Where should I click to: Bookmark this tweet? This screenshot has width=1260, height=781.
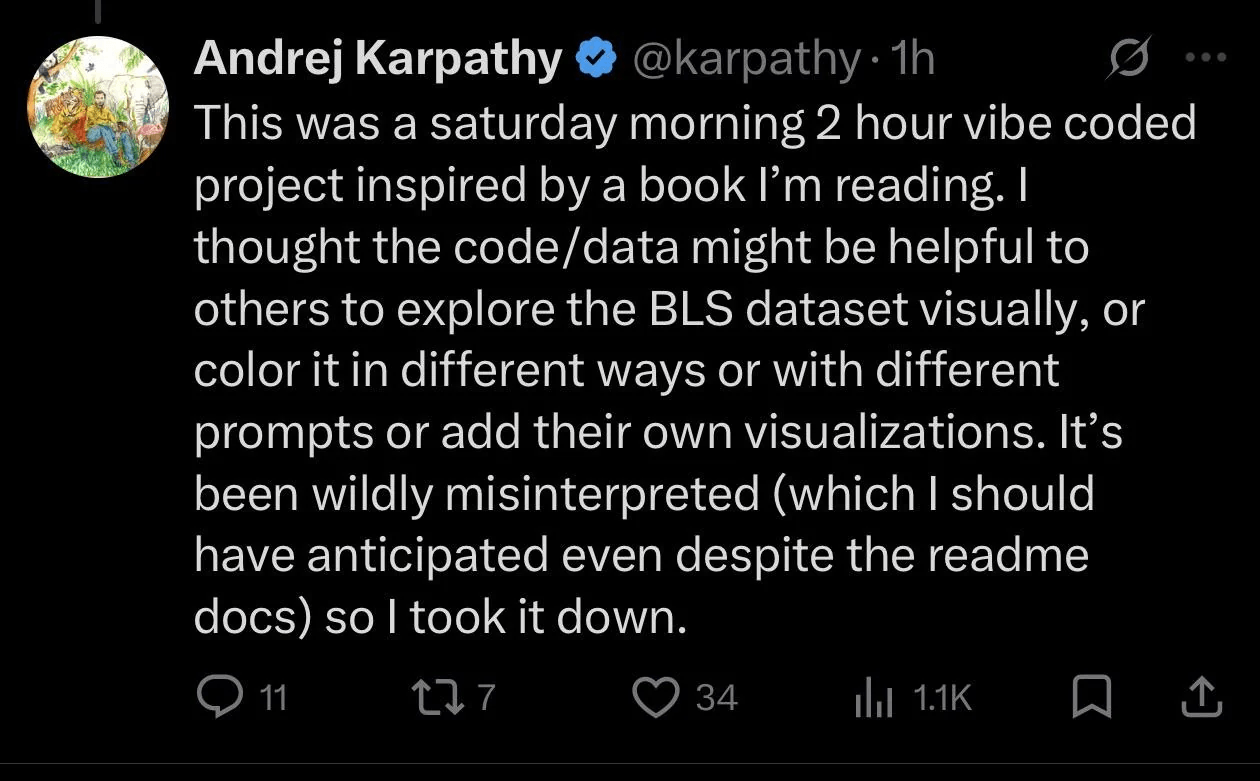(1091, 697)
